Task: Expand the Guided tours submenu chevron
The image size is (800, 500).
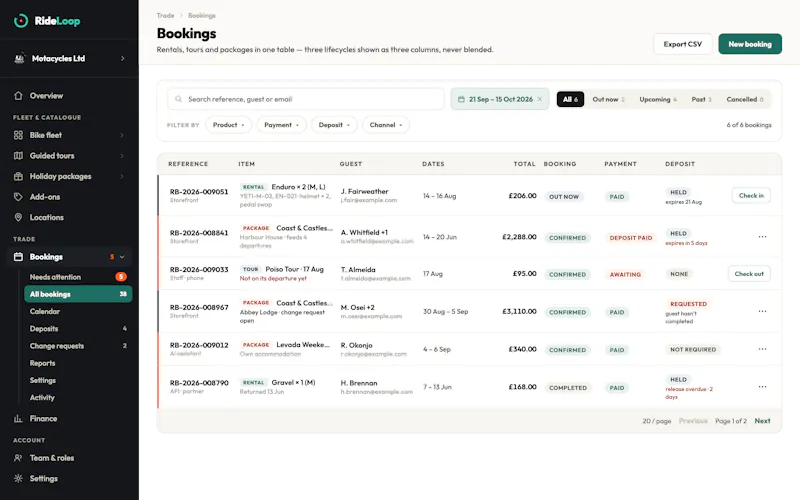Action: [122, 156]
